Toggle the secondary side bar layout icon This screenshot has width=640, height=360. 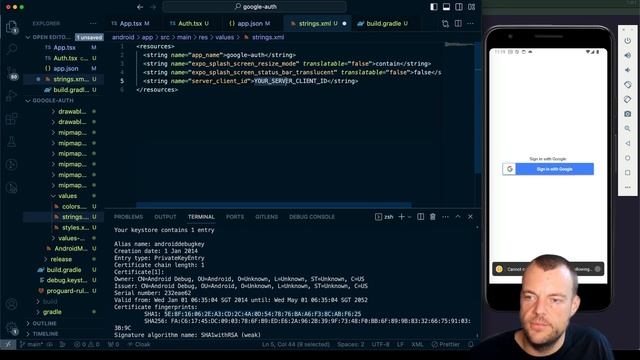click(x=459, y=7)
